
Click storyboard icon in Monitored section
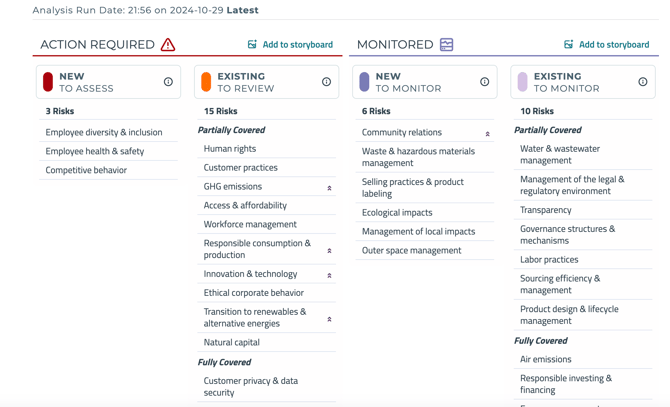(568, 44)
